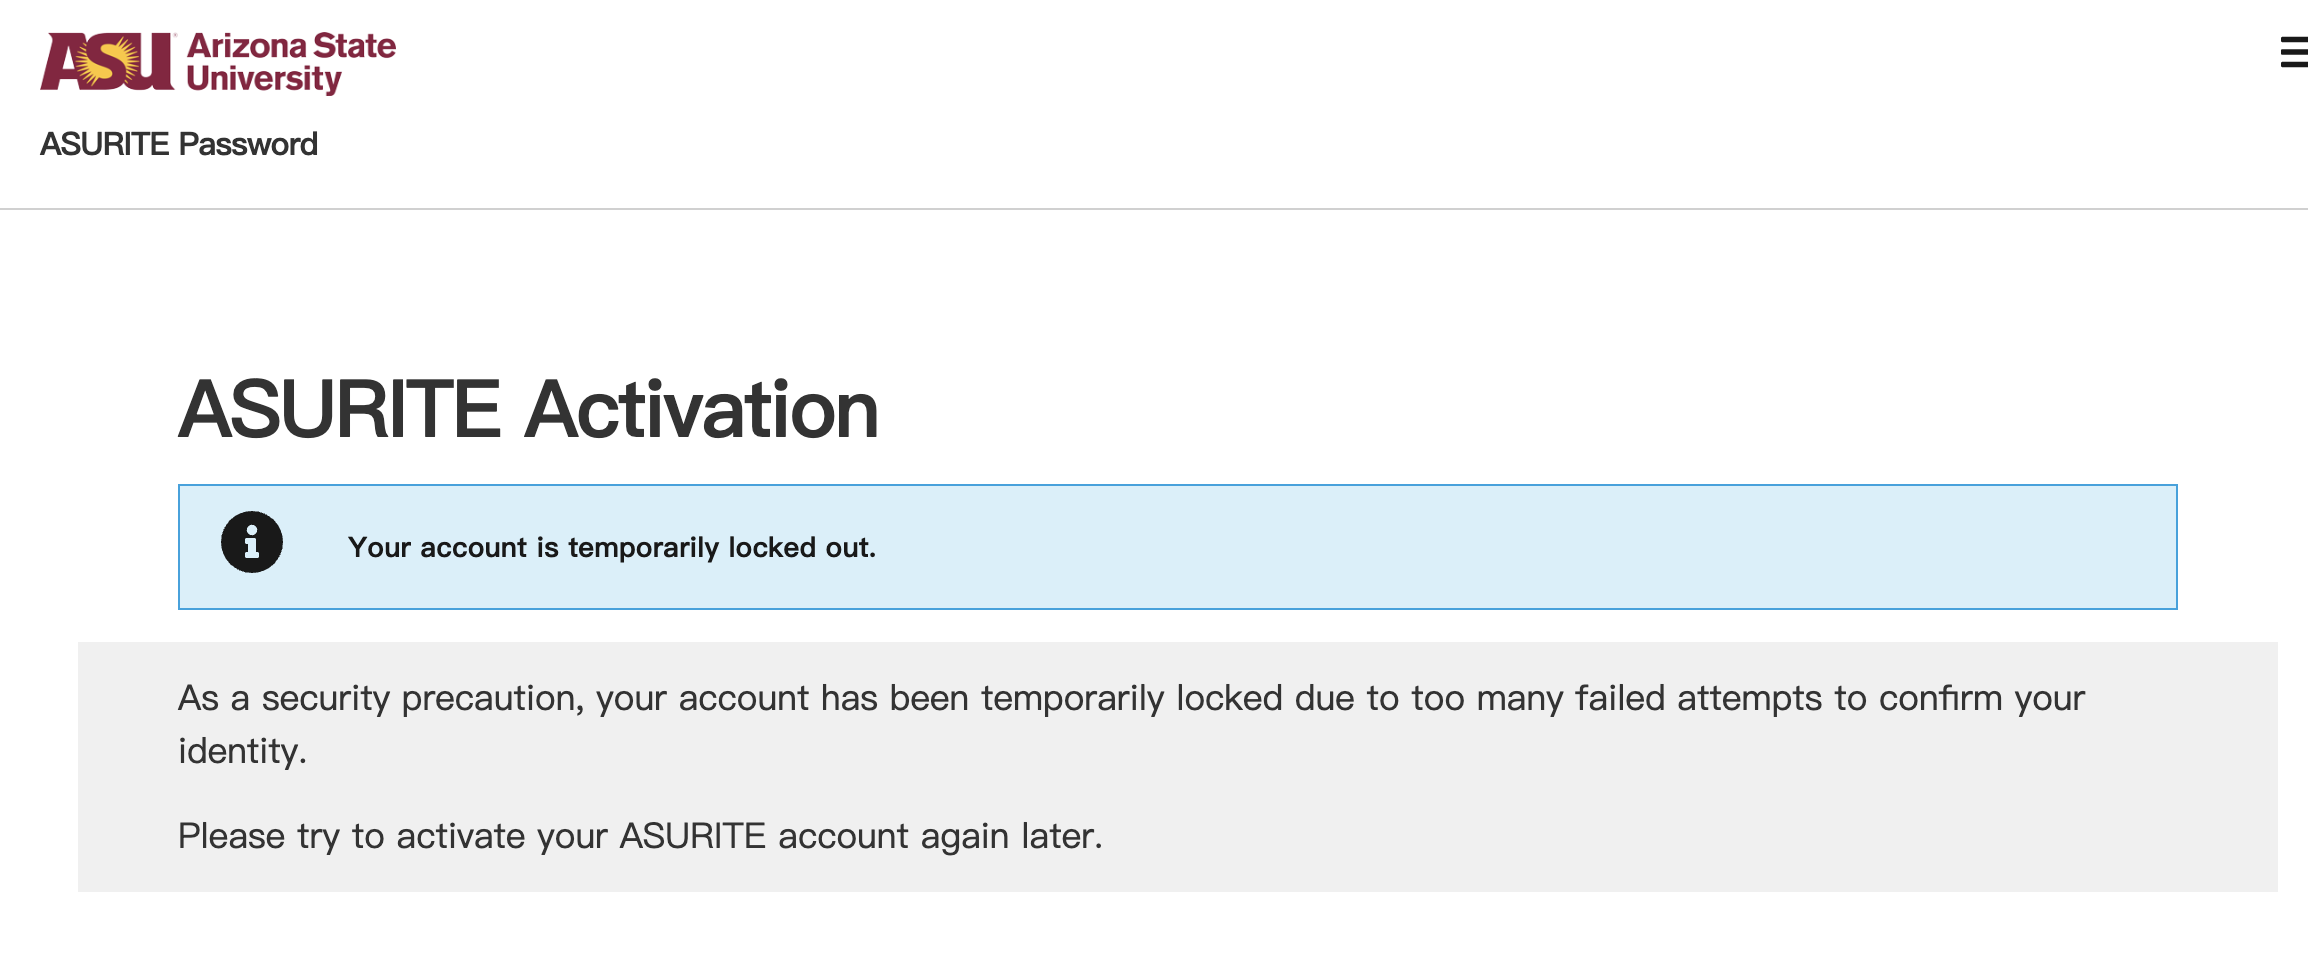Click empty area of blue alert banner
The image size is (2308, 964).
pos(1500,547)
